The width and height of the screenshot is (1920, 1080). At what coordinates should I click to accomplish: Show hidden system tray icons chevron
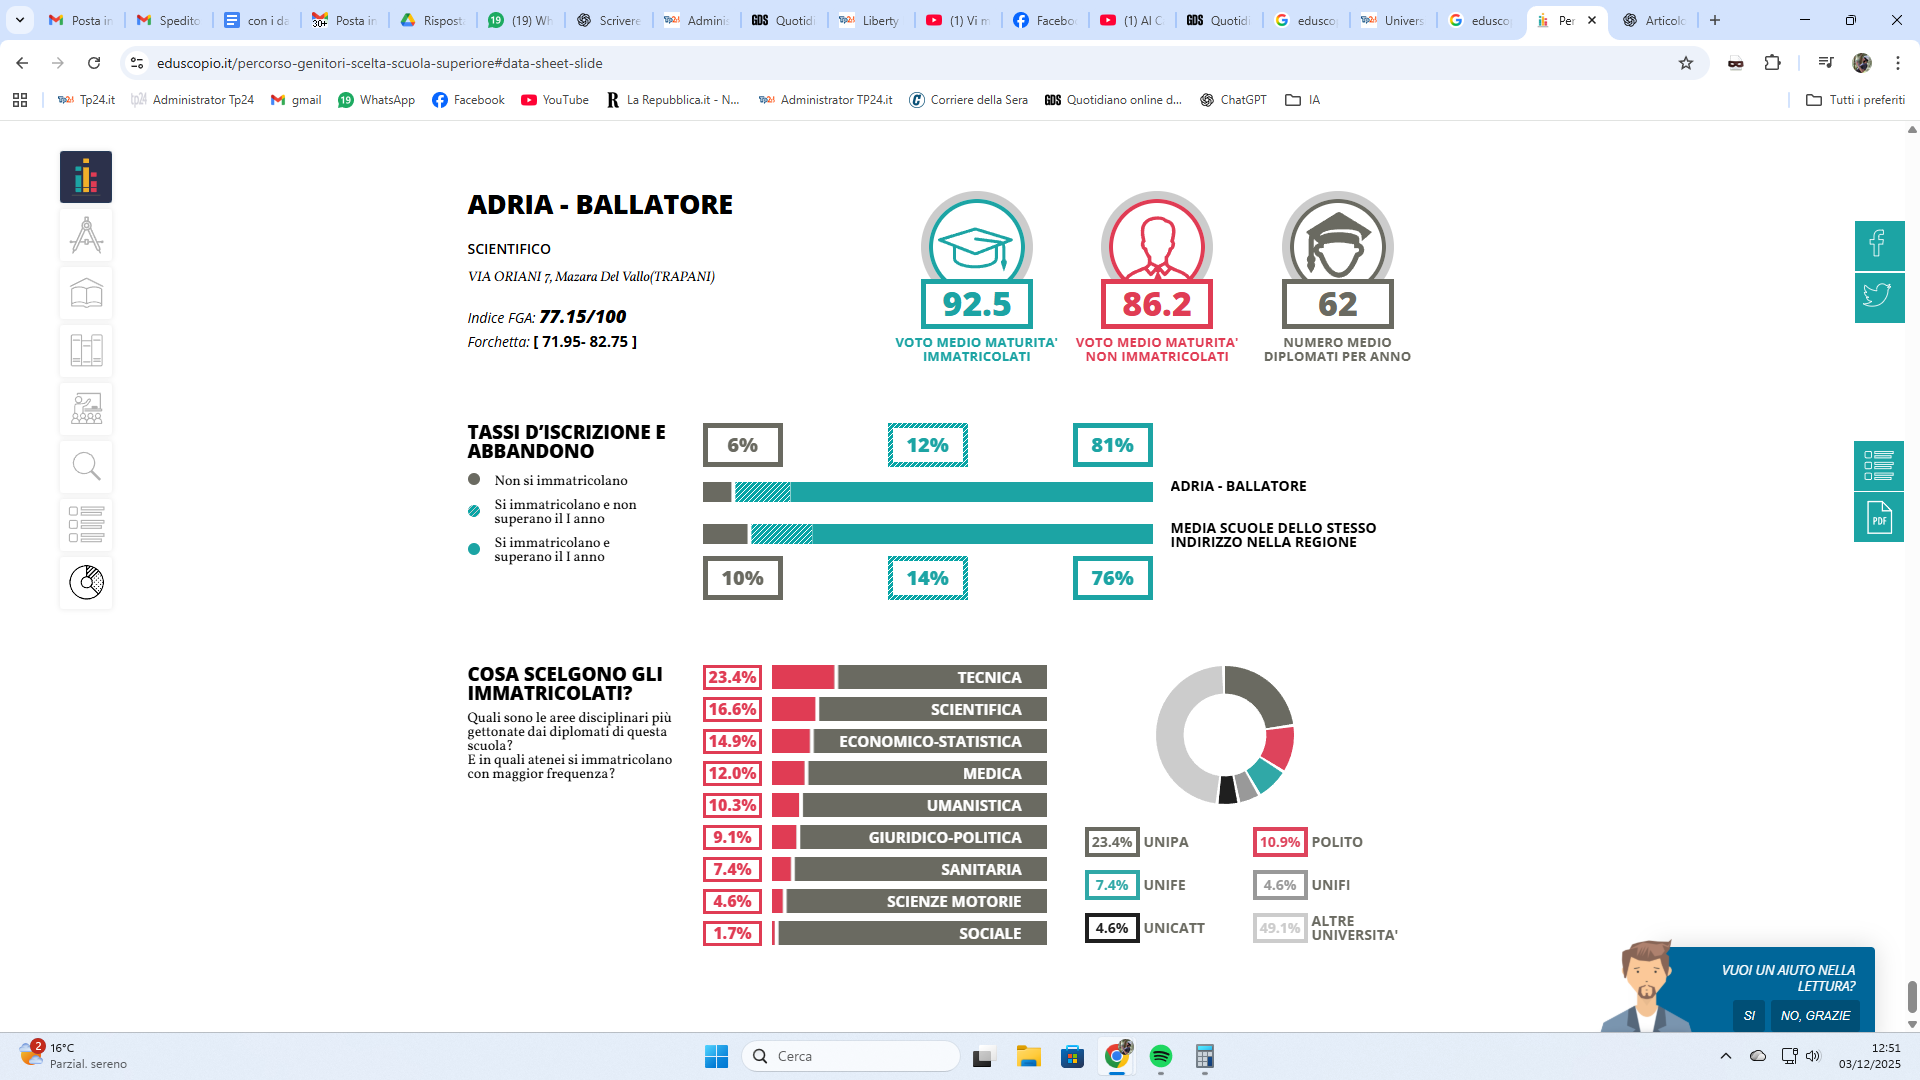point(1725,1056)
